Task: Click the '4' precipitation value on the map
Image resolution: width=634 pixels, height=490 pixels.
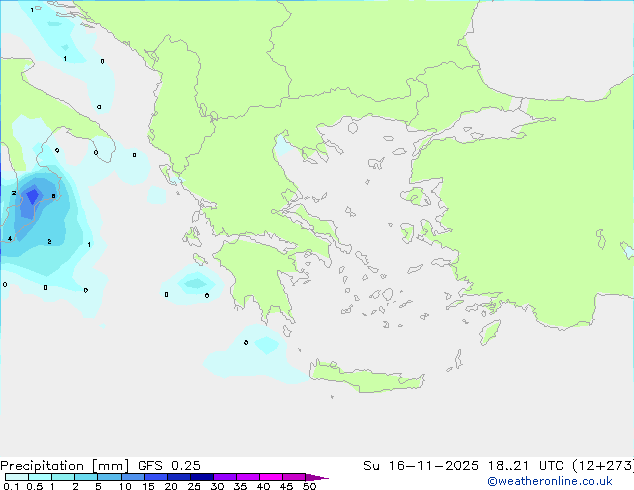Action: click(10, 239)
